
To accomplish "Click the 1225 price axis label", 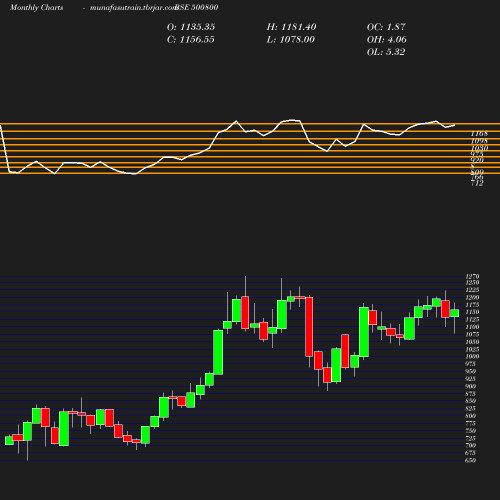I will pos(472,290).
